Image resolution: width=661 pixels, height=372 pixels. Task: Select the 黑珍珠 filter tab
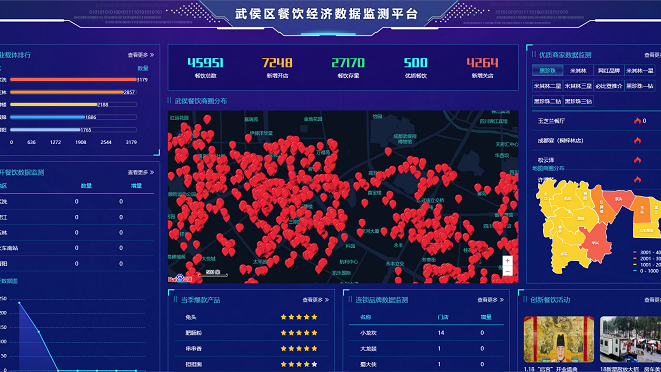547,70
